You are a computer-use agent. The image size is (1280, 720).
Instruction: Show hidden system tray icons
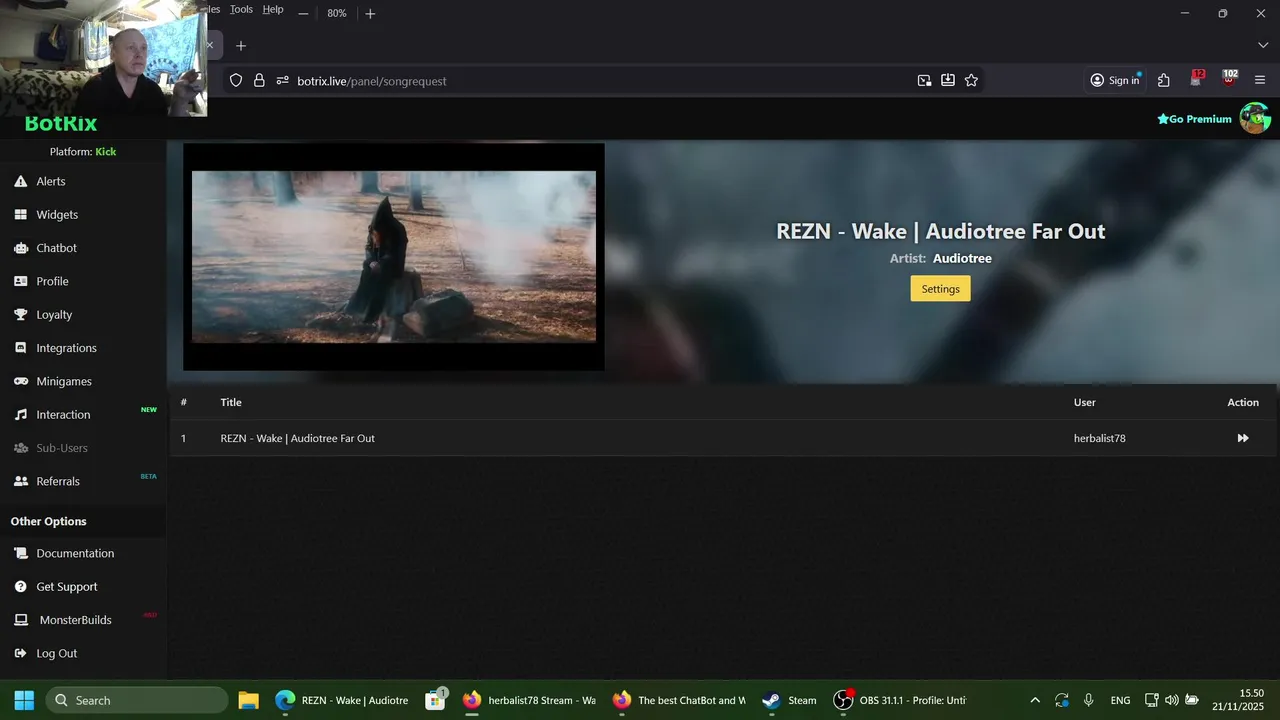(1035, 700)
